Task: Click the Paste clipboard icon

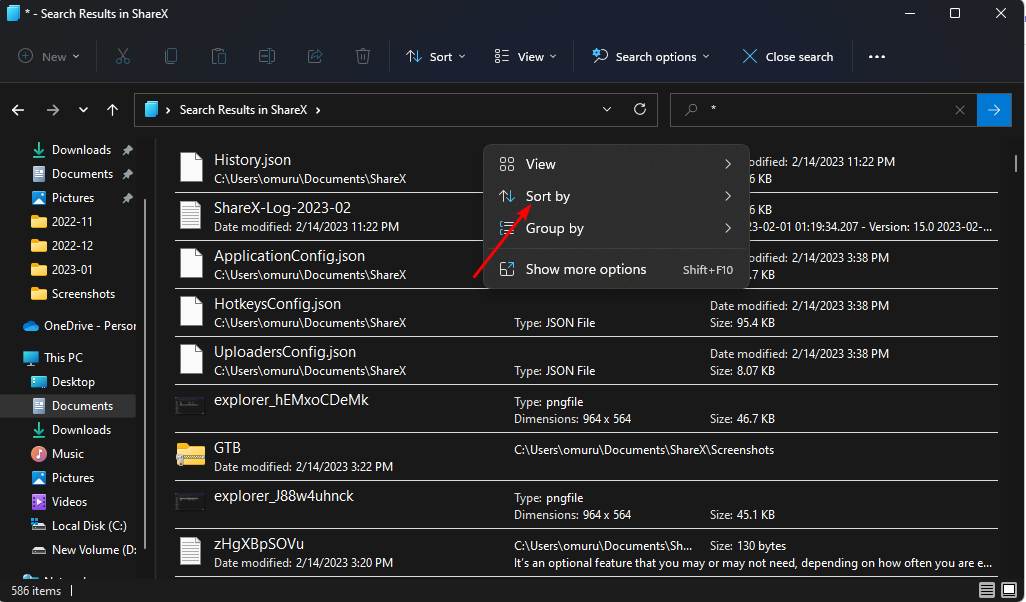Action: pyautogui.click(x=219, y=57)
